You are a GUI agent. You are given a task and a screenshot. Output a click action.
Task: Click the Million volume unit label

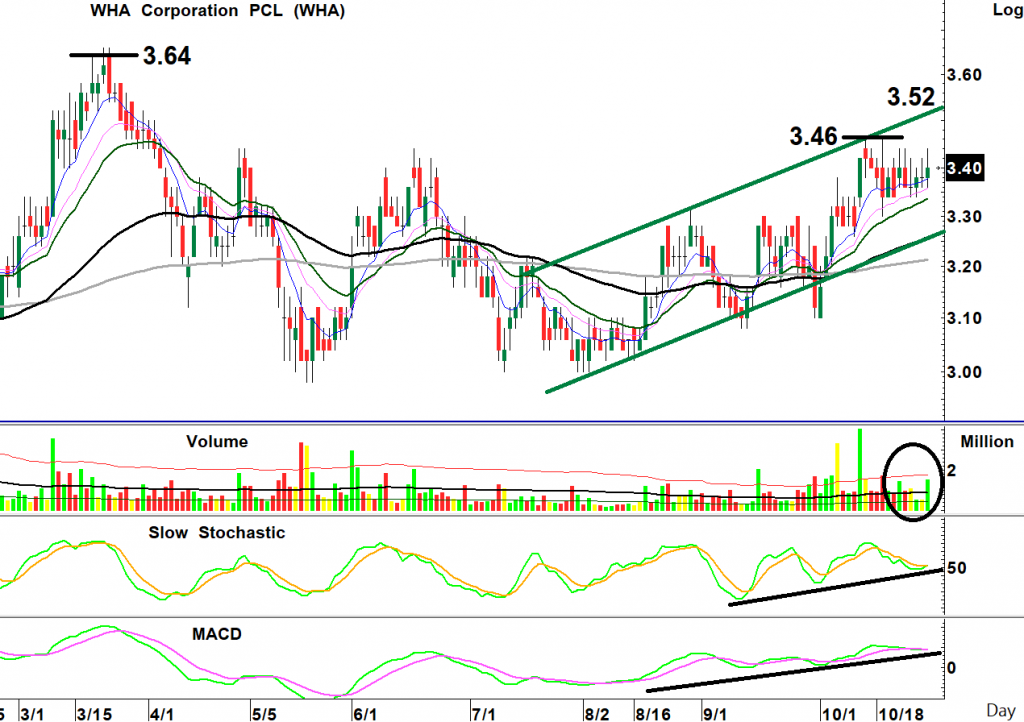click(x=987, y=441)
